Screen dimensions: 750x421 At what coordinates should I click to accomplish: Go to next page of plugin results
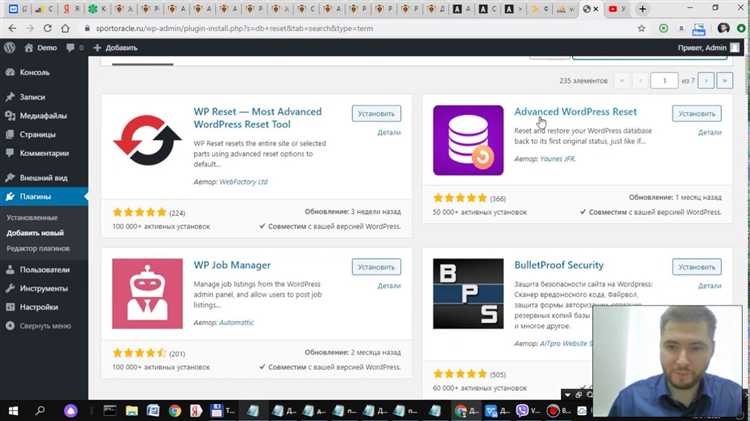[x=706, y=80]
